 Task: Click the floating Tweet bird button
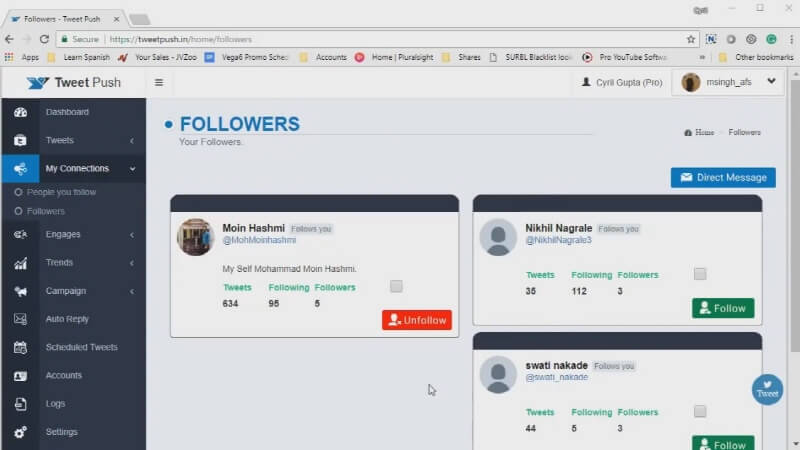pyautogui.click(x=767, y=389)
